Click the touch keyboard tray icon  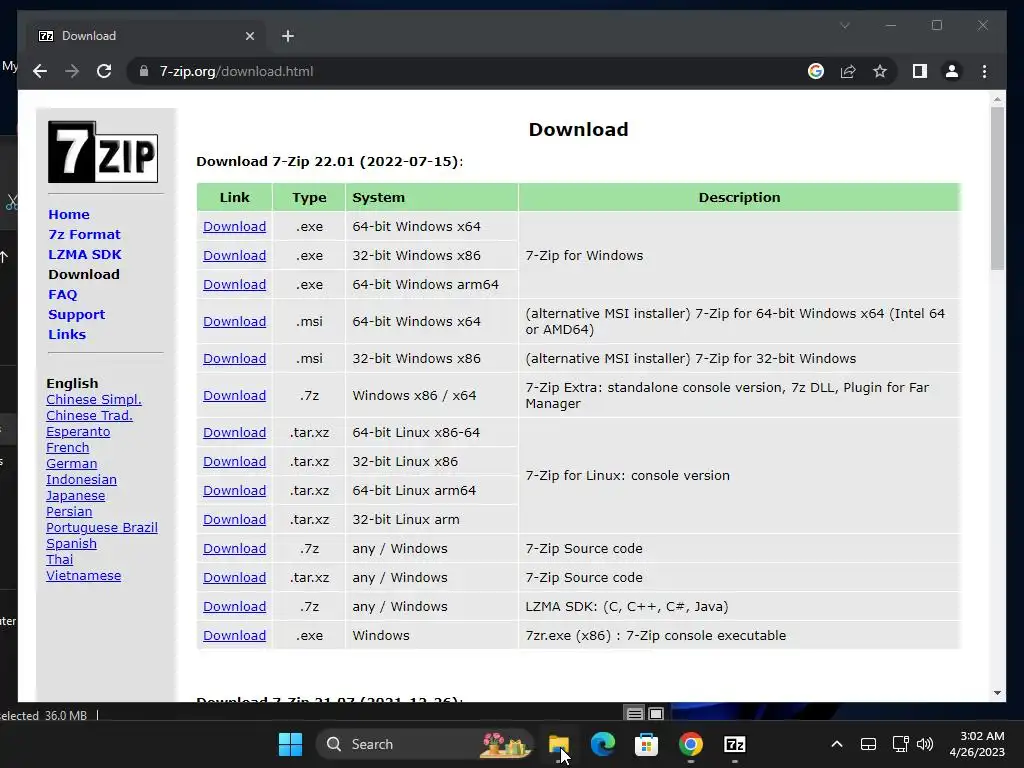pos(868,744)
